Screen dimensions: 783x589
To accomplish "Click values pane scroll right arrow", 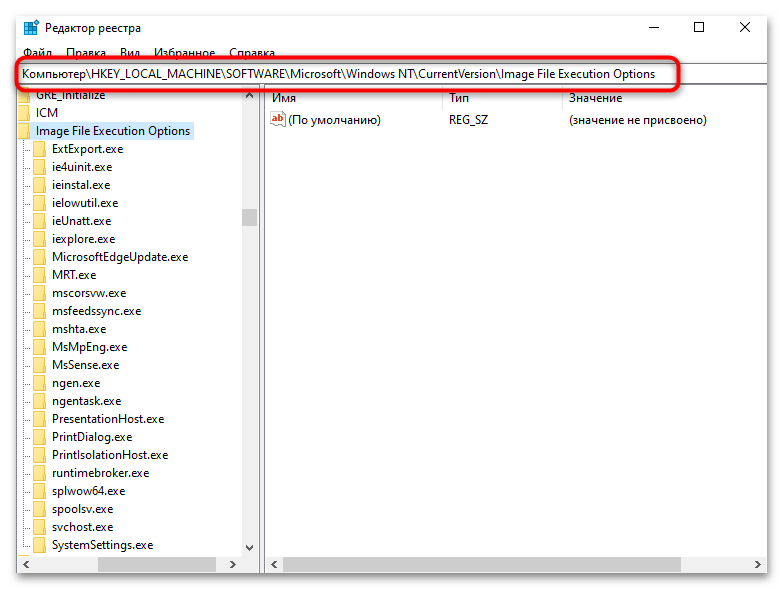I will click(758, 565).
